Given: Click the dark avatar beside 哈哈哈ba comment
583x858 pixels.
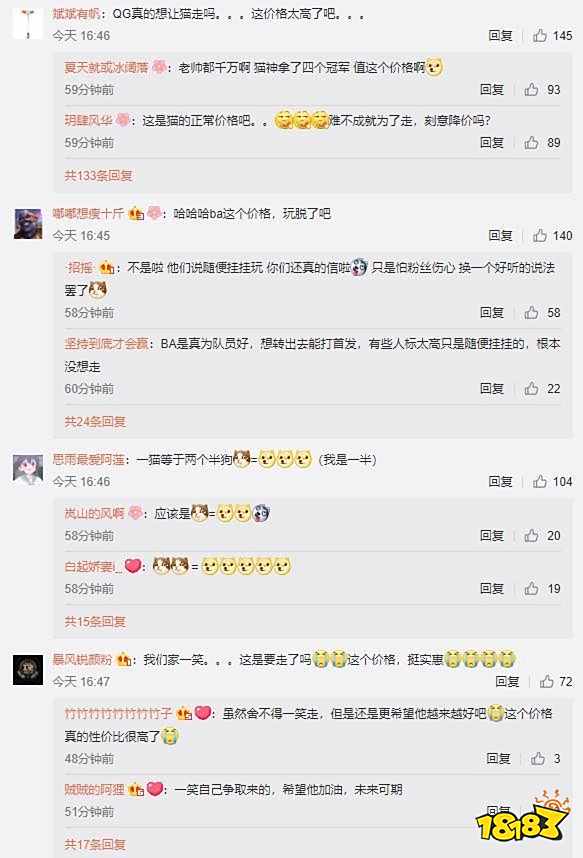Looking at the screenshot, I should (x=27, y=223).
